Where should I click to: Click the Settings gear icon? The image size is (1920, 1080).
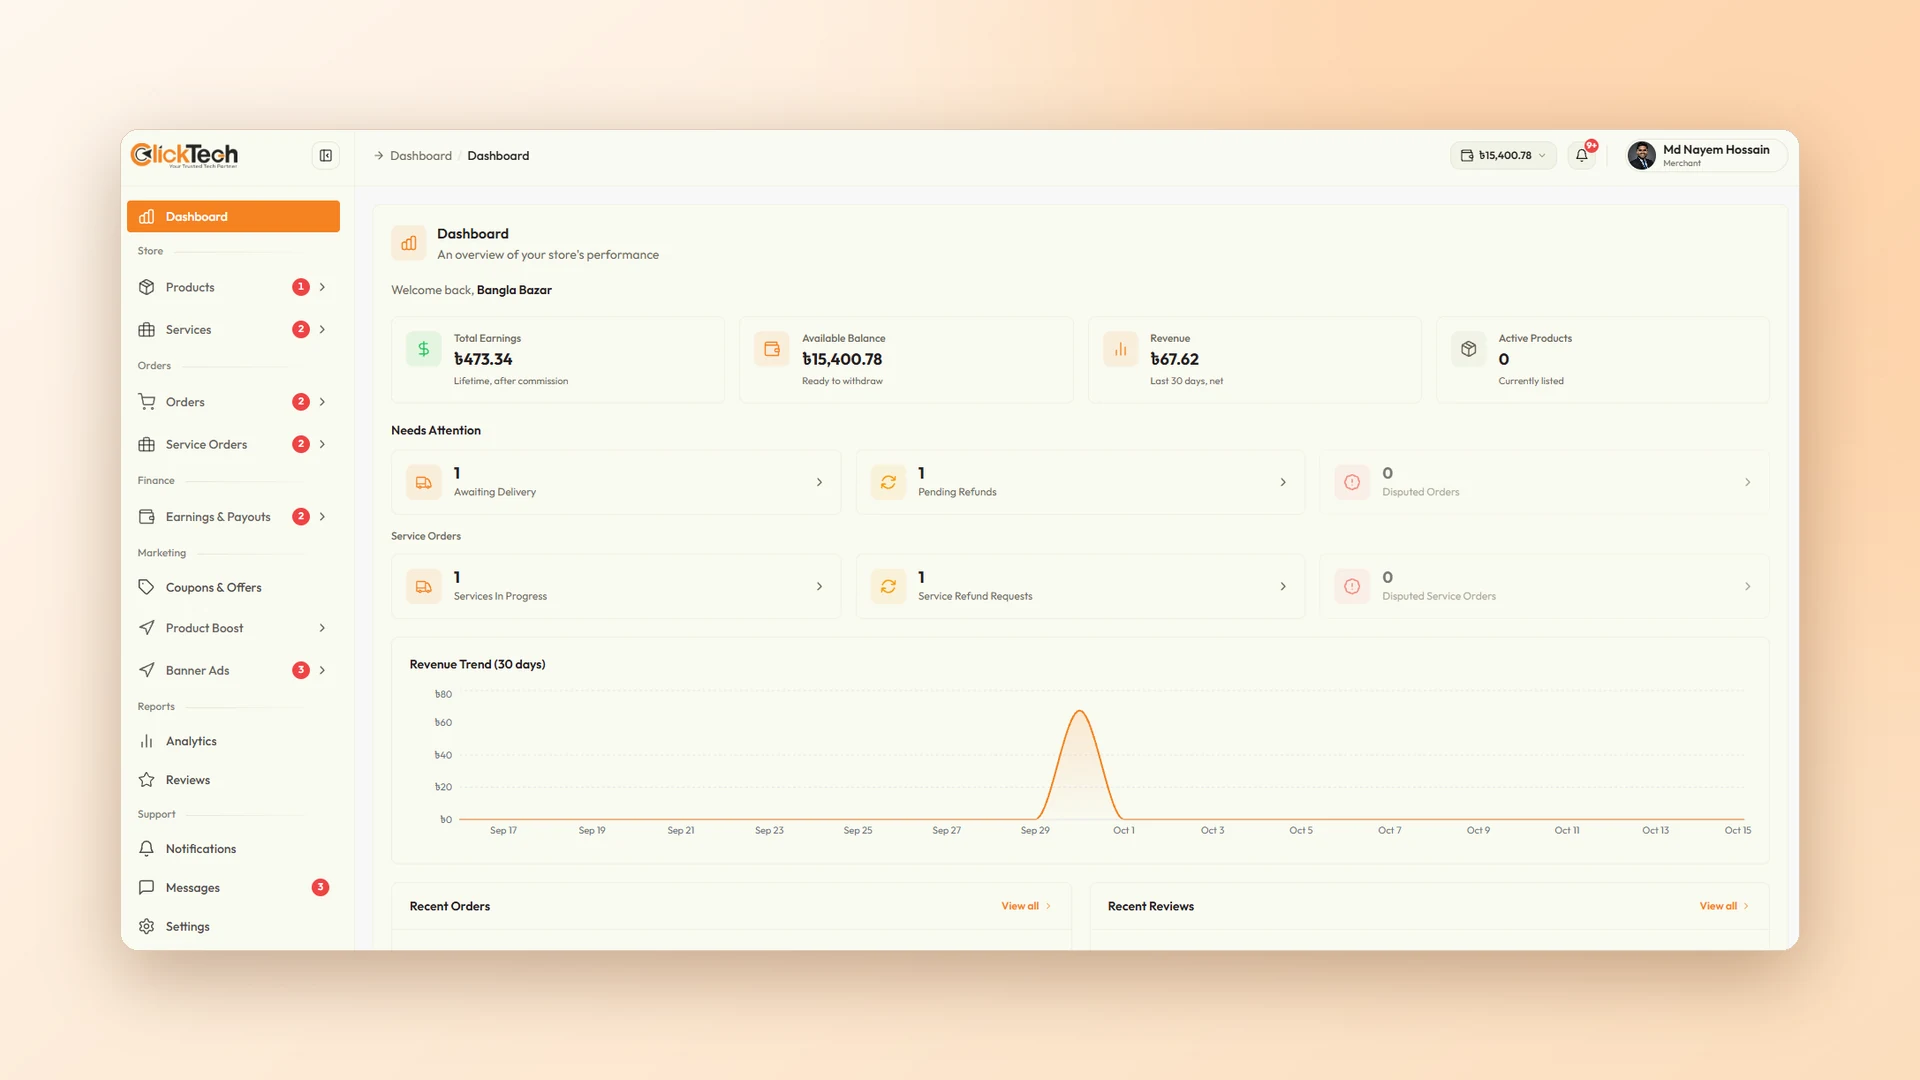(147, 927)
